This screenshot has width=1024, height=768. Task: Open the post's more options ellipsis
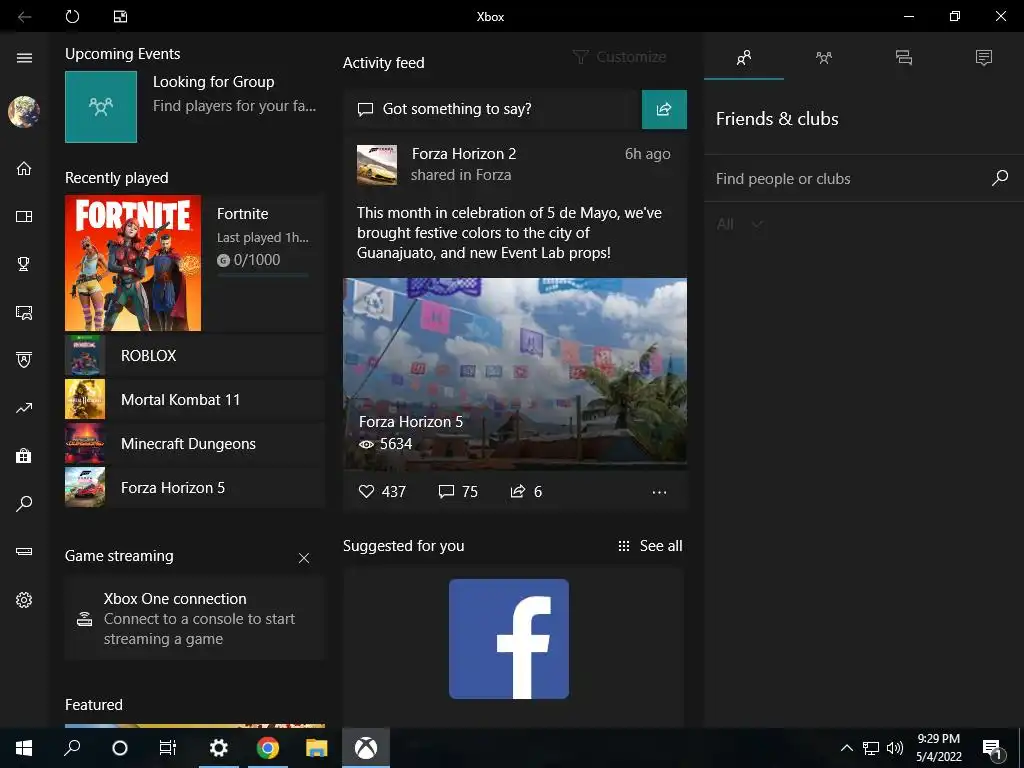click(x=660, y=492)
